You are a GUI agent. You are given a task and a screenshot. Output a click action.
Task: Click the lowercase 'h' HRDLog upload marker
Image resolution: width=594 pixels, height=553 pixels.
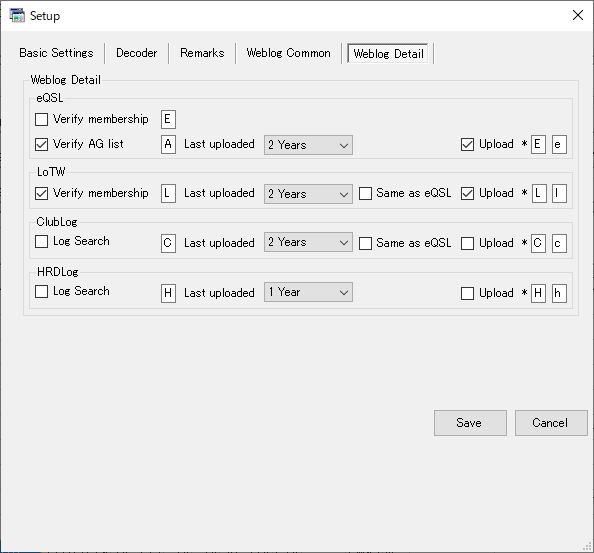pyautogui.click(x=559, y=293)
